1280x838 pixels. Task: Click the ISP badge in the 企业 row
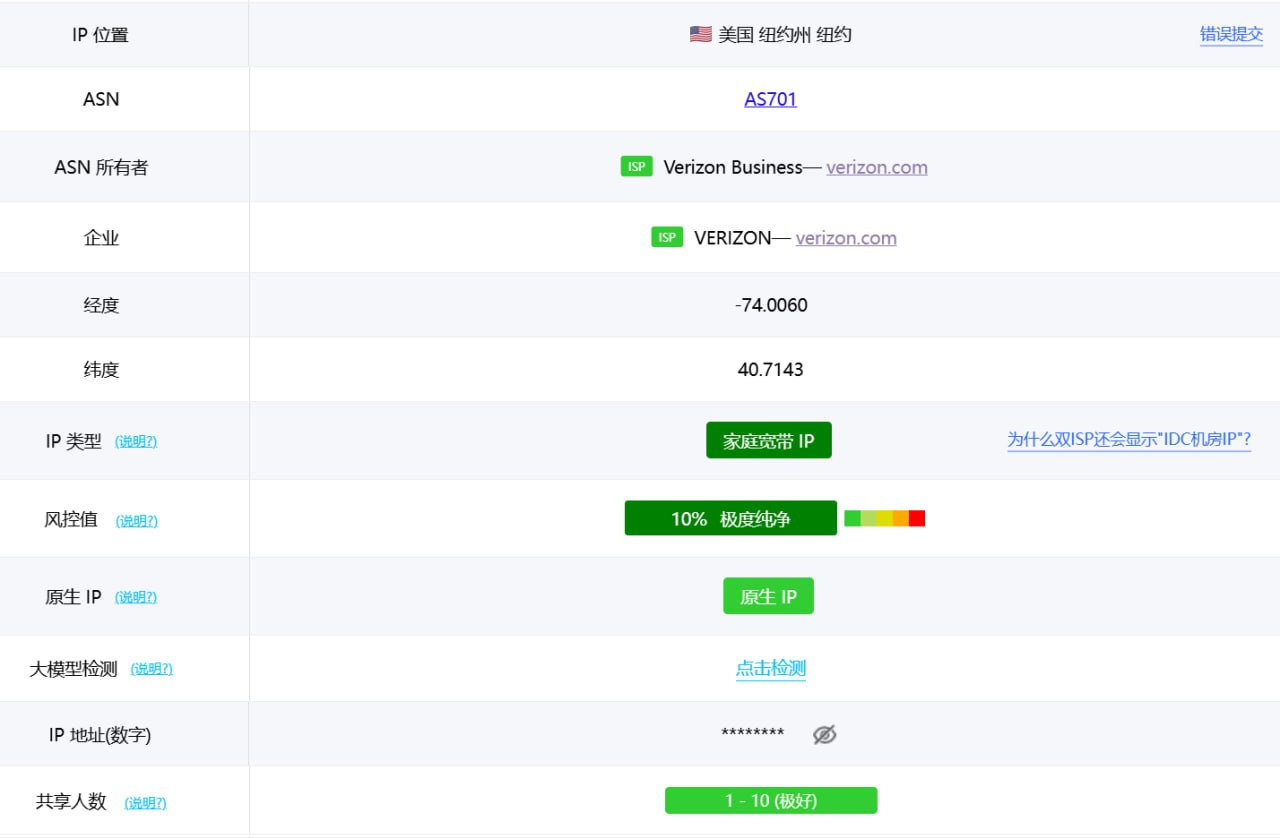pos(666,237)
